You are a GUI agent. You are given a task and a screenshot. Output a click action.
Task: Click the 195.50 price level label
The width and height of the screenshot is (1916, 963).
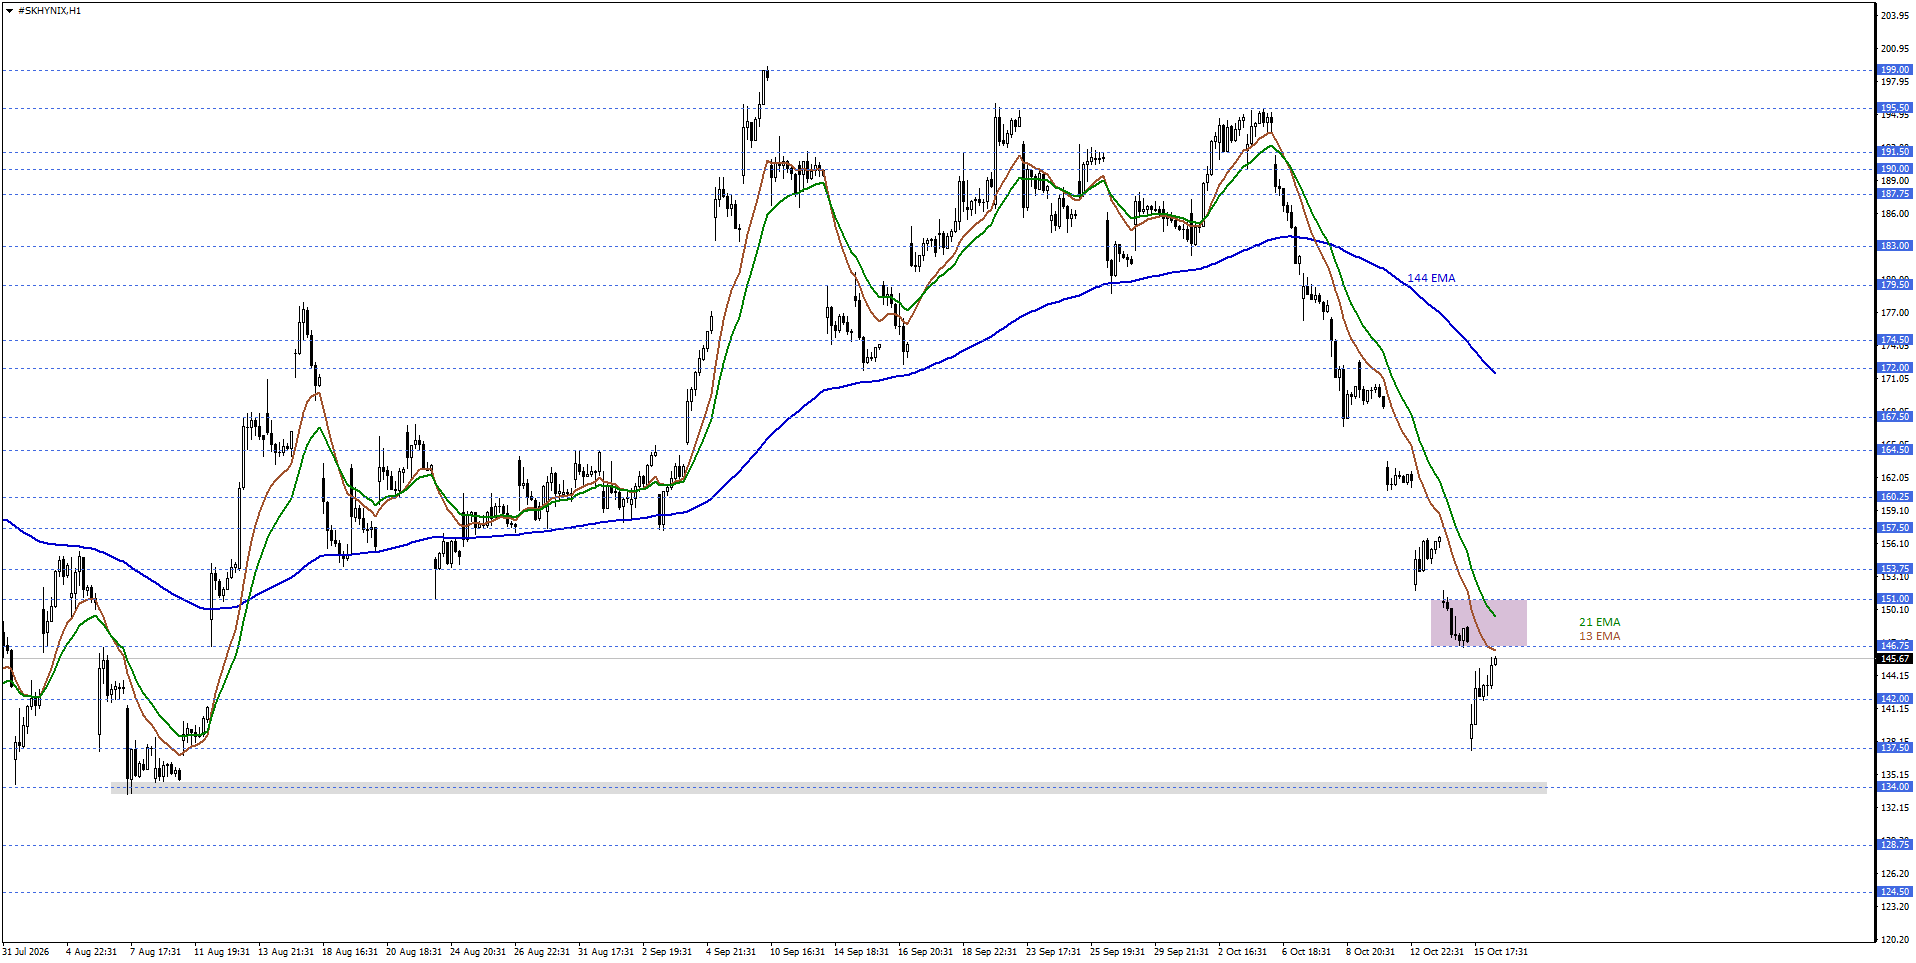[x=1894, y=108]
